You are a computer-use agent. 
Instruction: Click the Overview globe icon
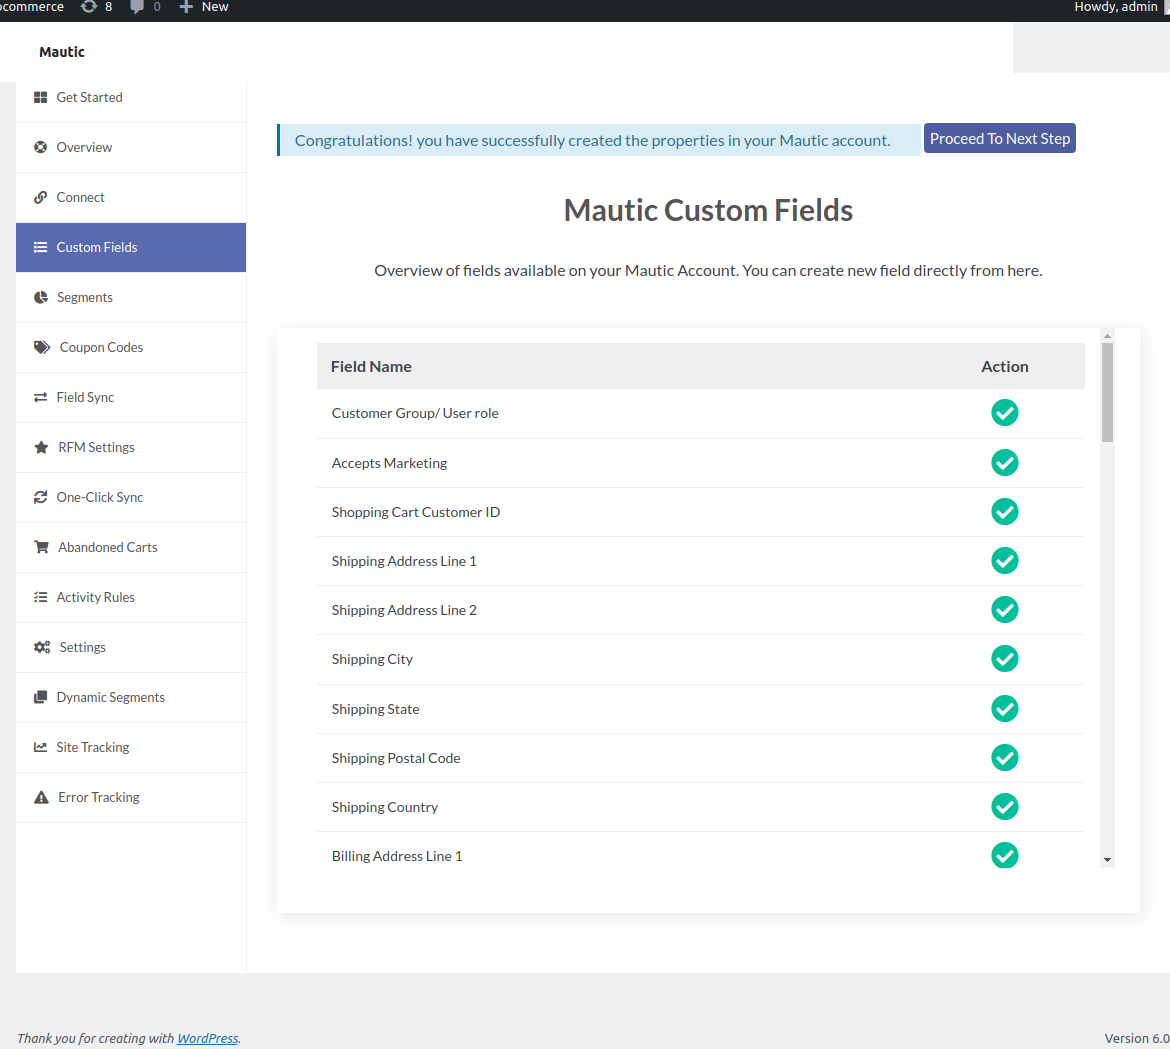40,148
